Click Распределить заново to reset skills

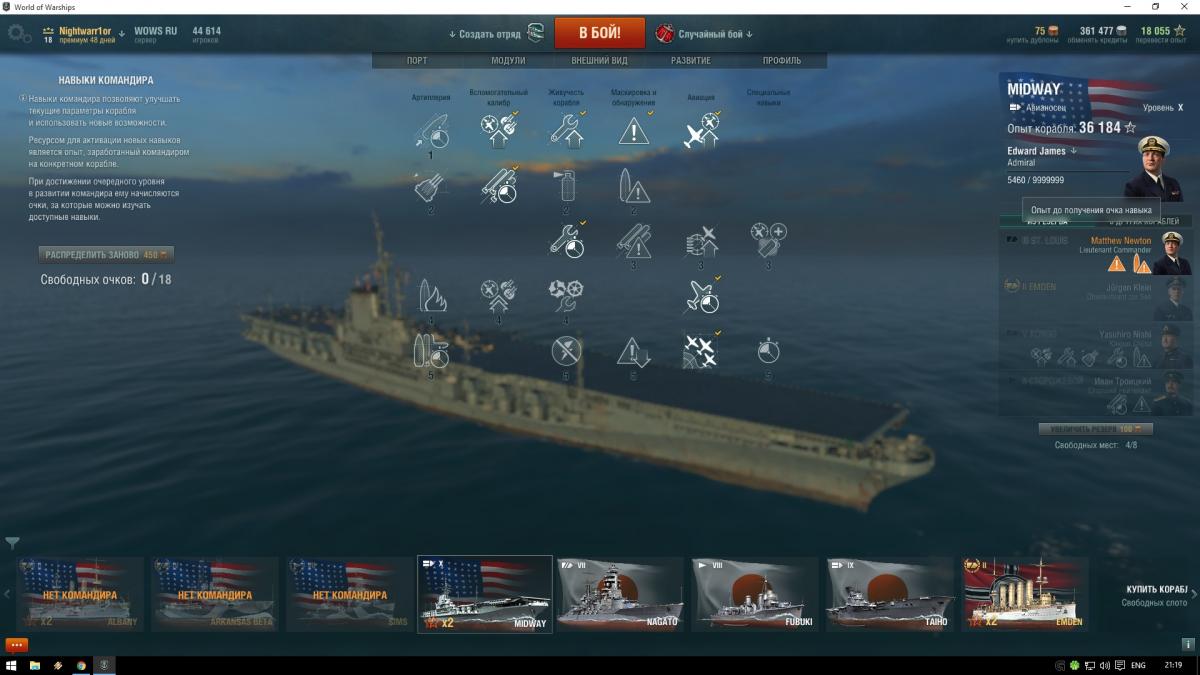point(106,255)
